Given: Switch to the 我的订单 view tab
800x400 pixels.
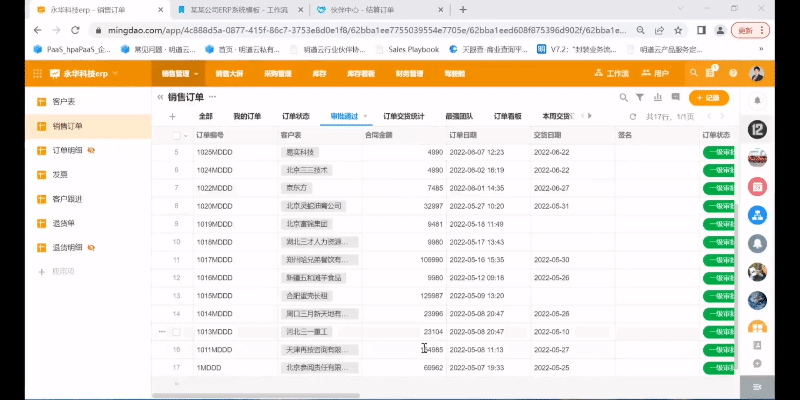Looking at the screenshot, I should pyautogui.click(x=247, y=116).
